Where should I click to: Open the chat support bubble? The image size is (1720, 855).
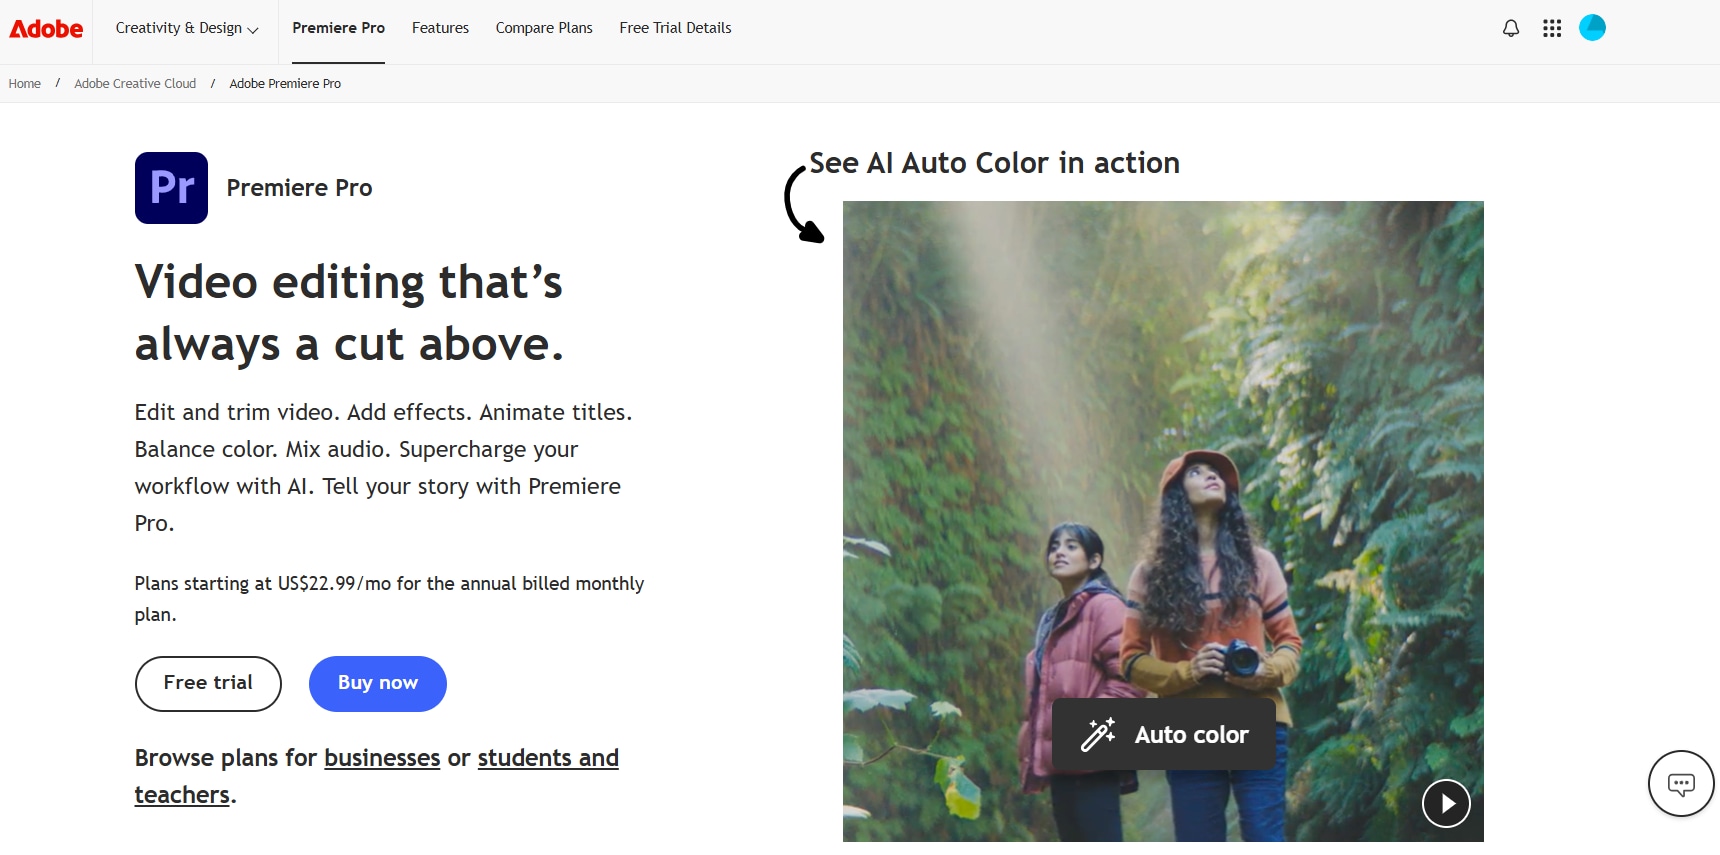(x=1681, y=784)
